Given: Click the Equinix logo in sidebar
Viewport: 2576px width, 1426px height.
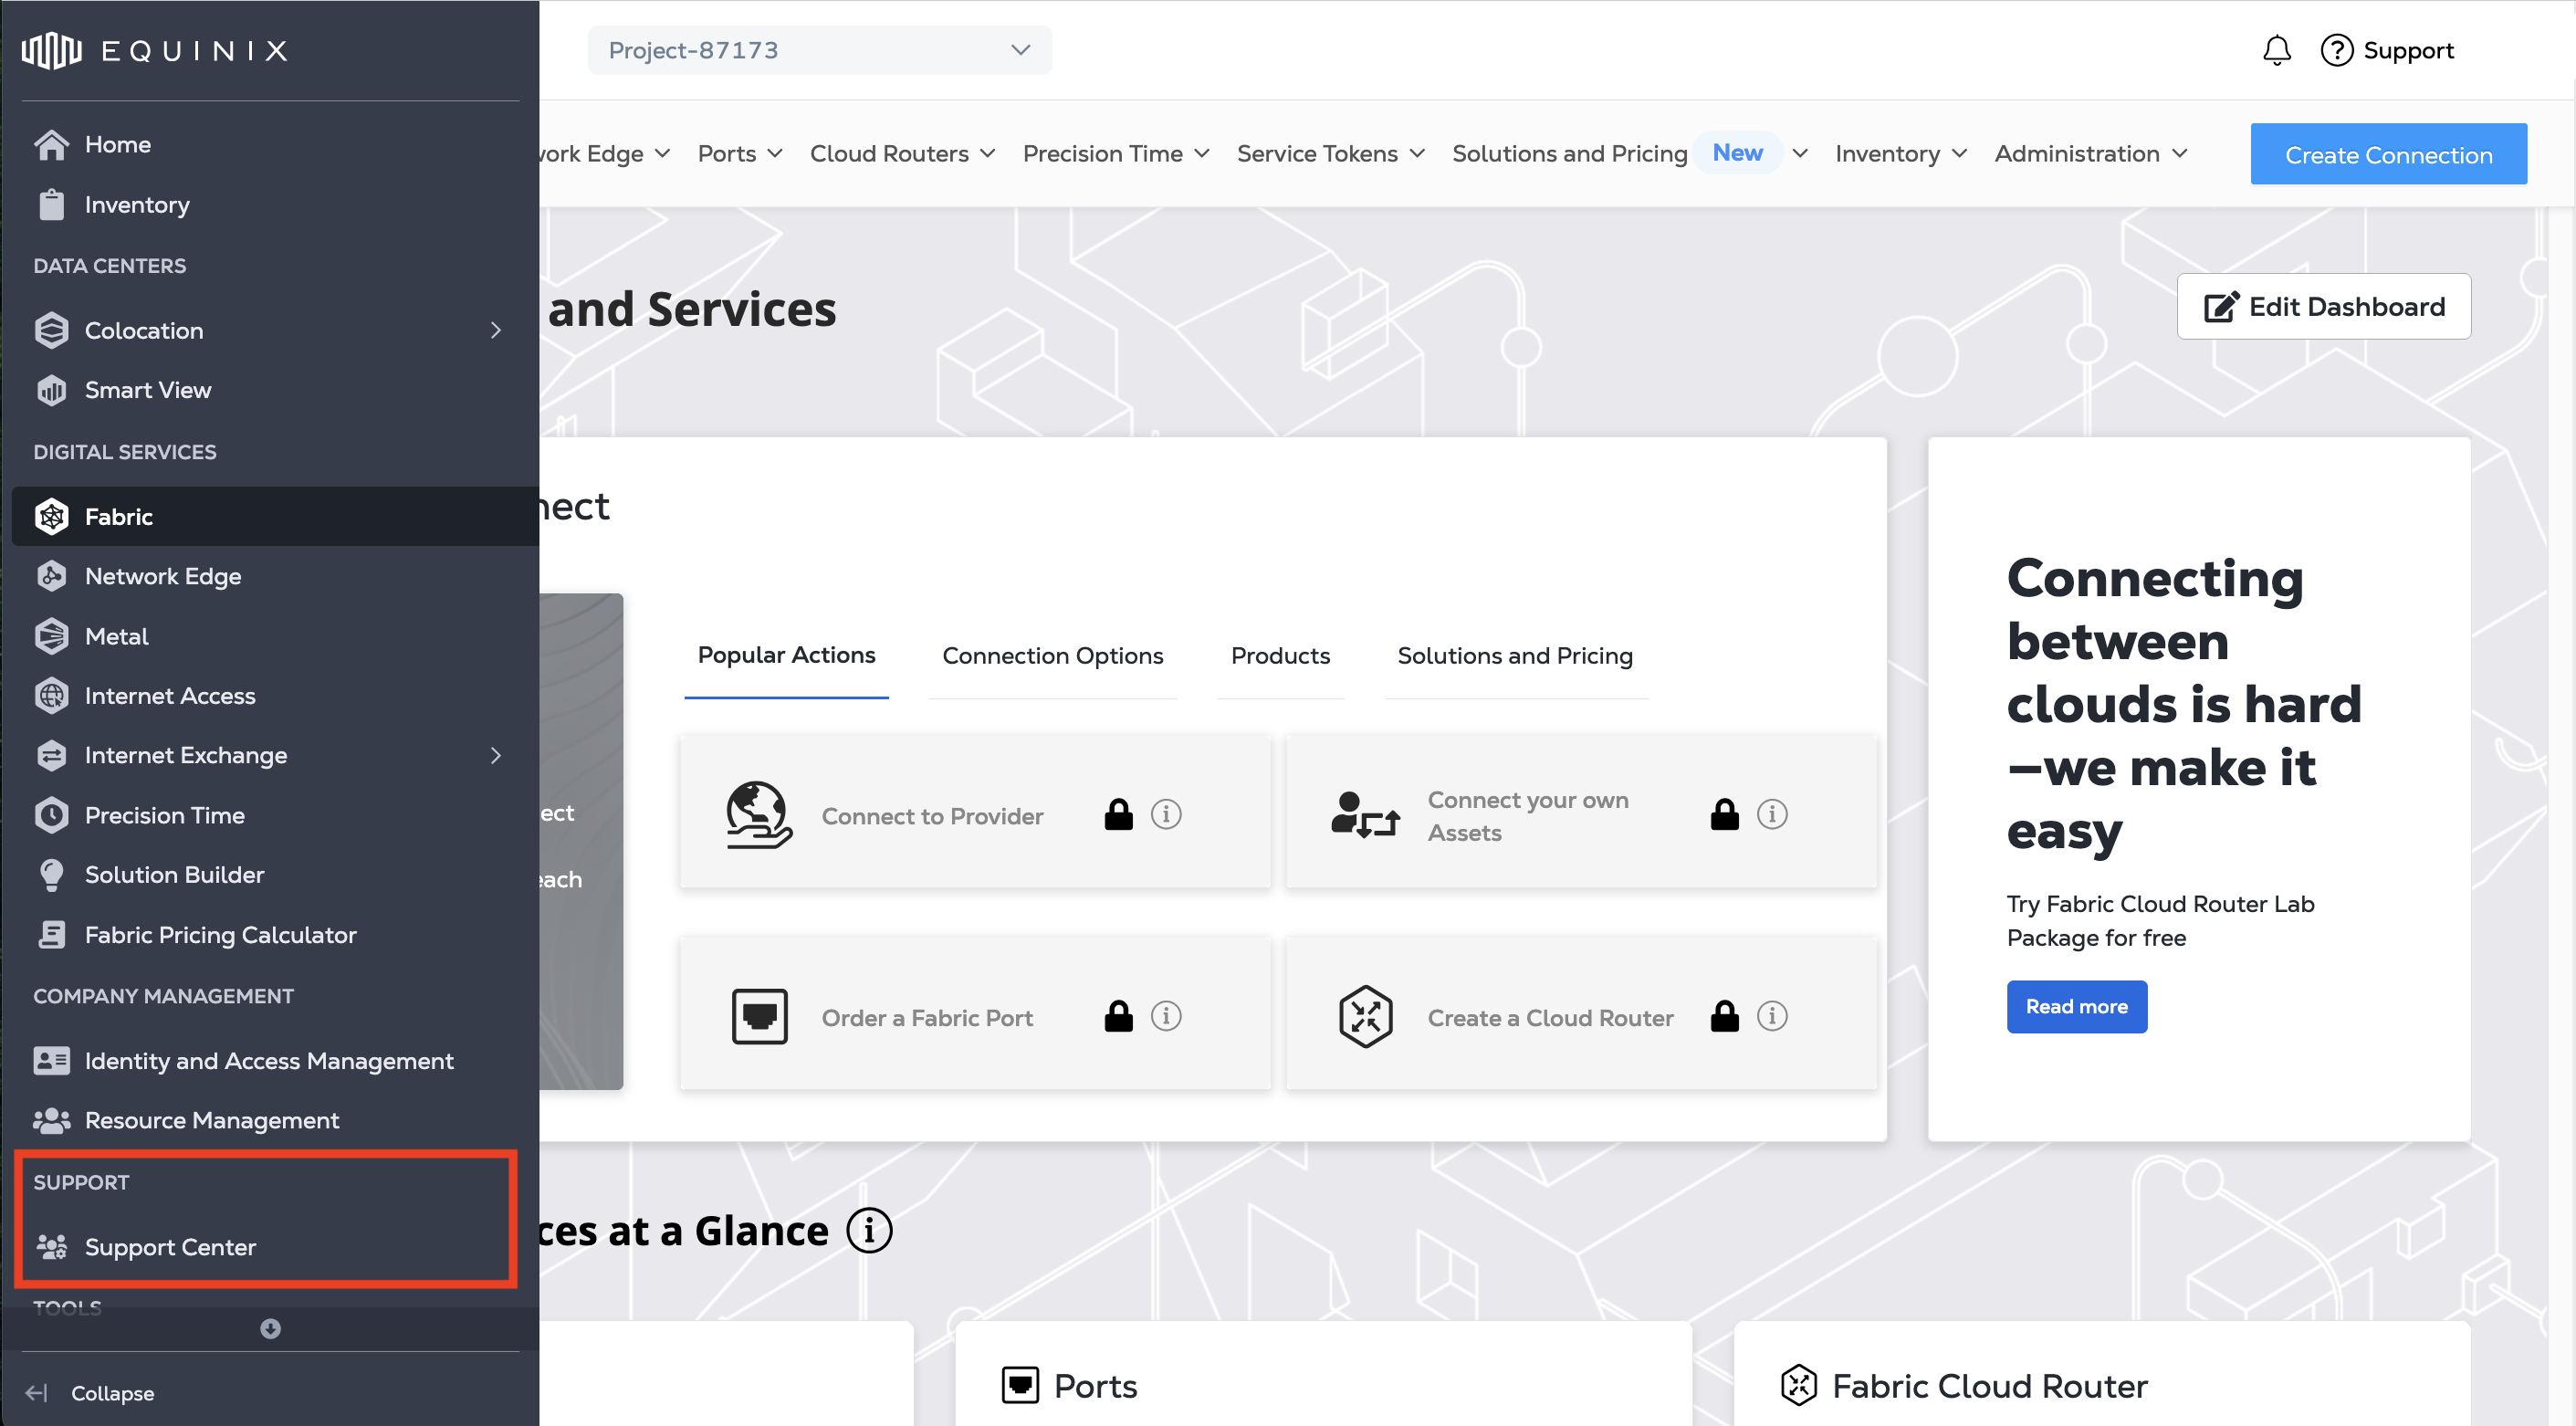Looking at the screenshot, I should [x=155, y=50].
